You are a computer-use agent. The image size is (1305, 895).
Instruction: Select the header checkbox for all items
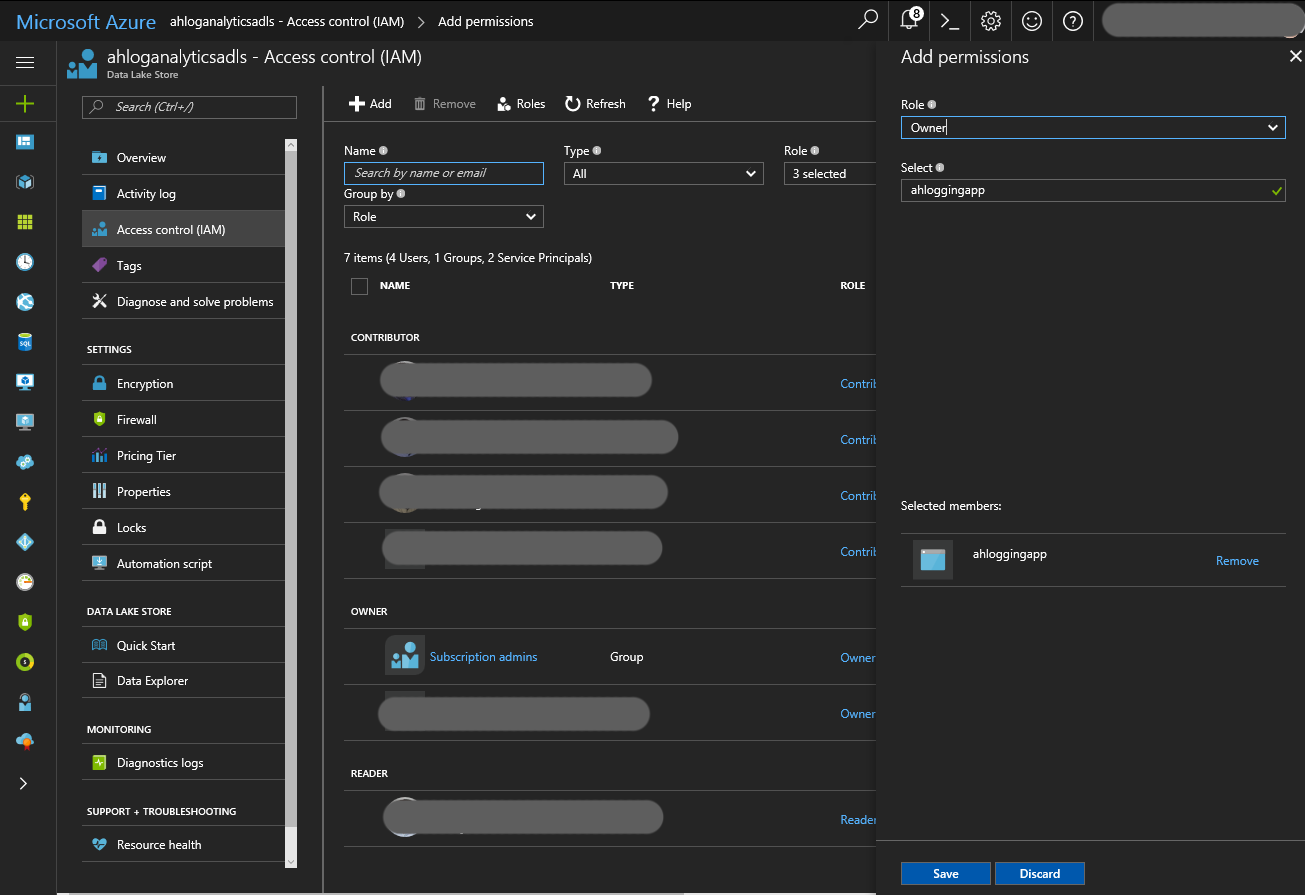pyautogui.click(x=360, y=286)
